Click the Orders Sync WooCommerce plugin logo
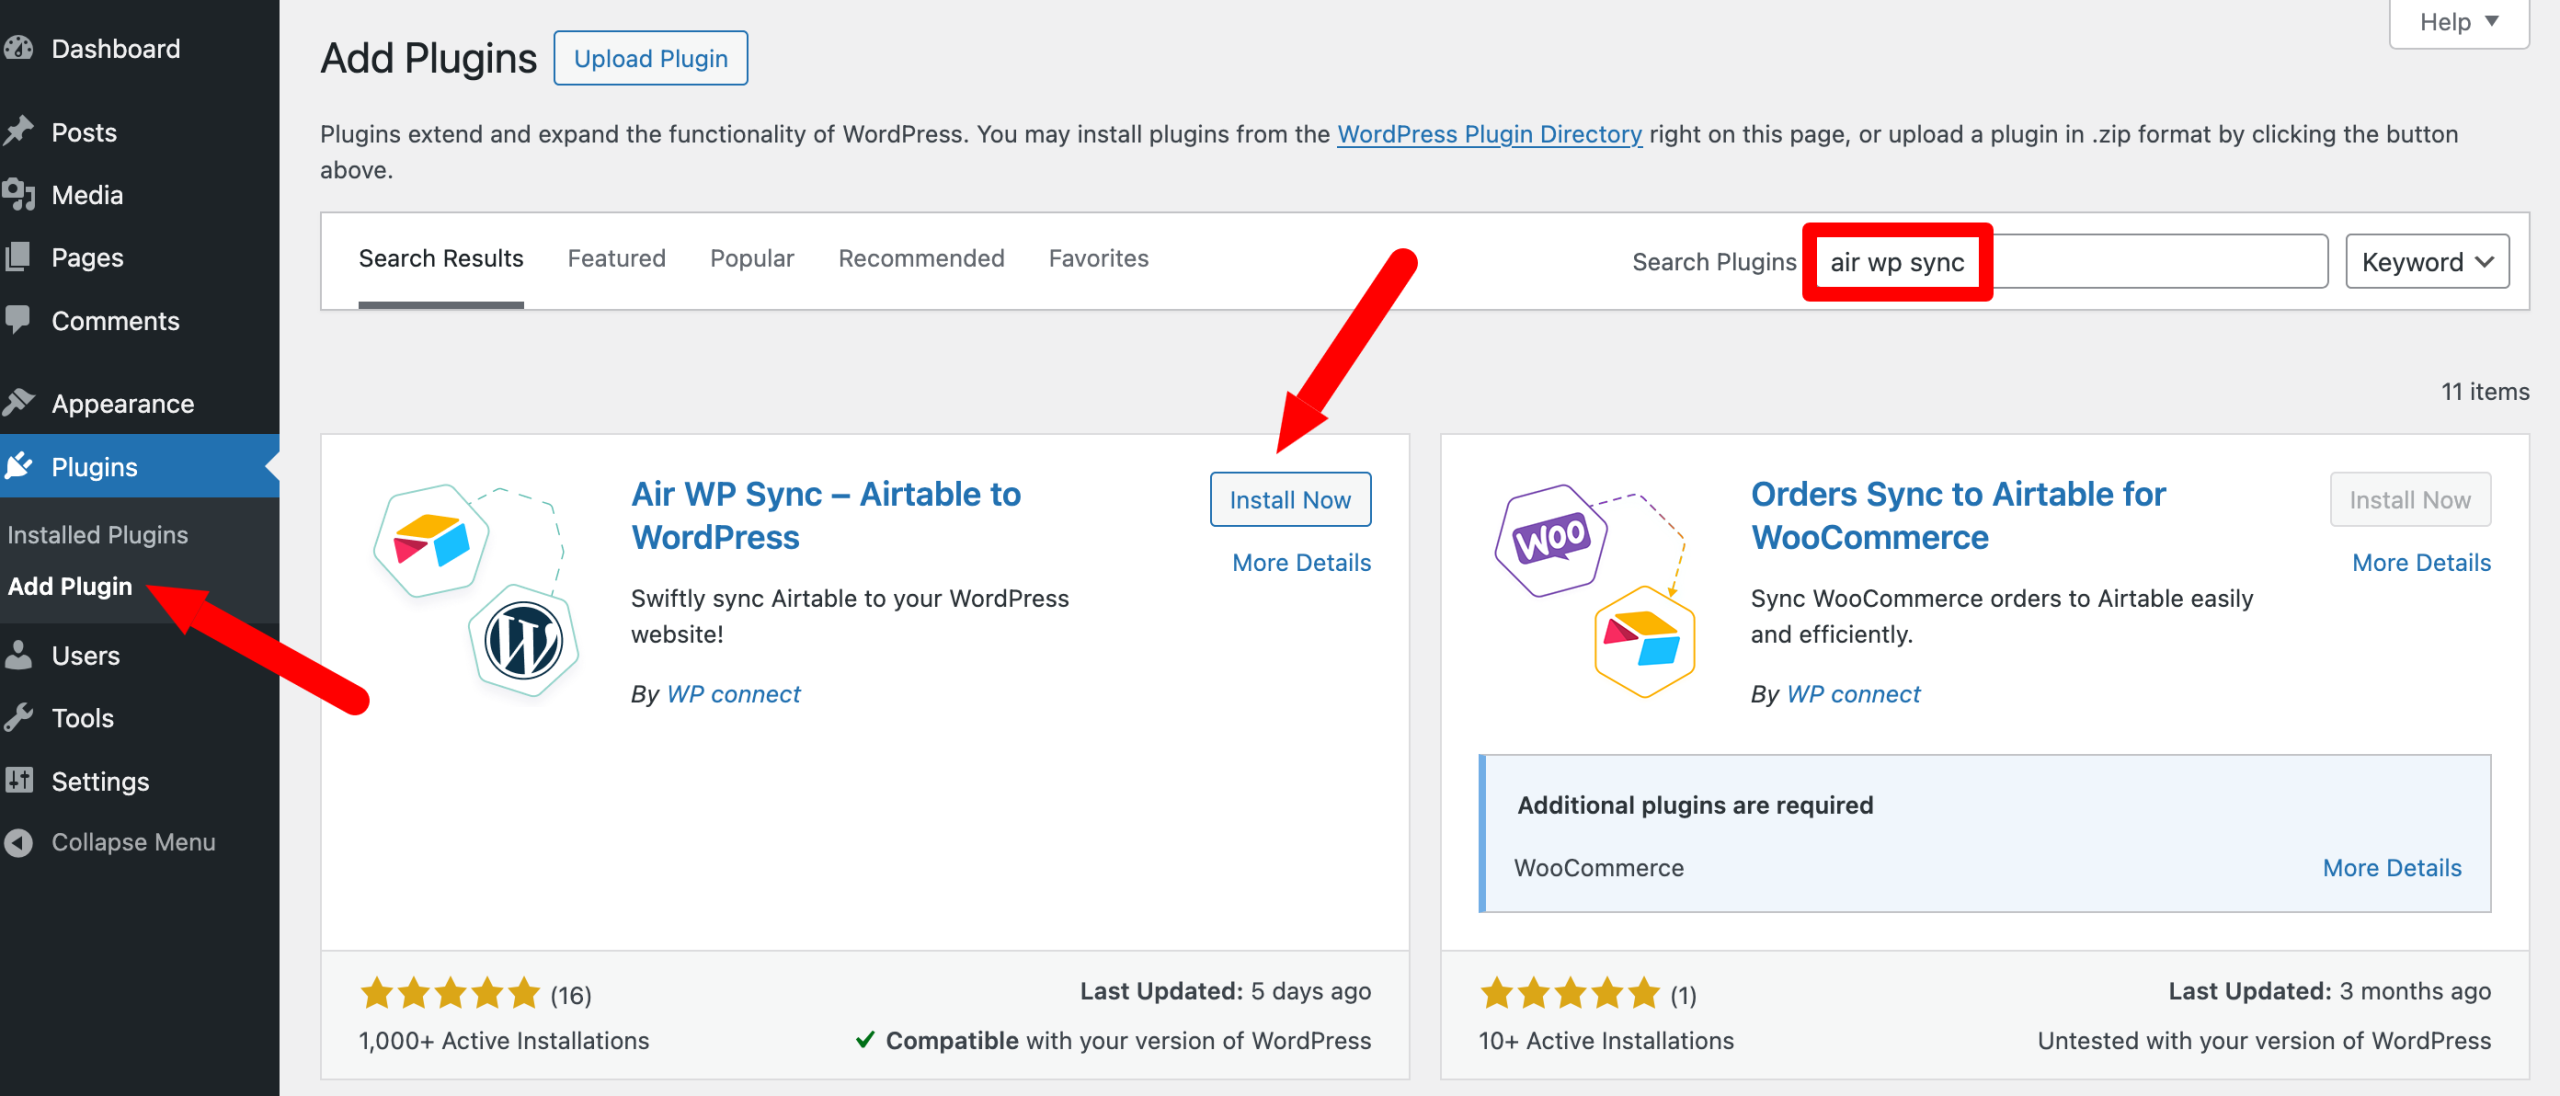The image size is (2560, 1096). click(x=1596, y=591)
